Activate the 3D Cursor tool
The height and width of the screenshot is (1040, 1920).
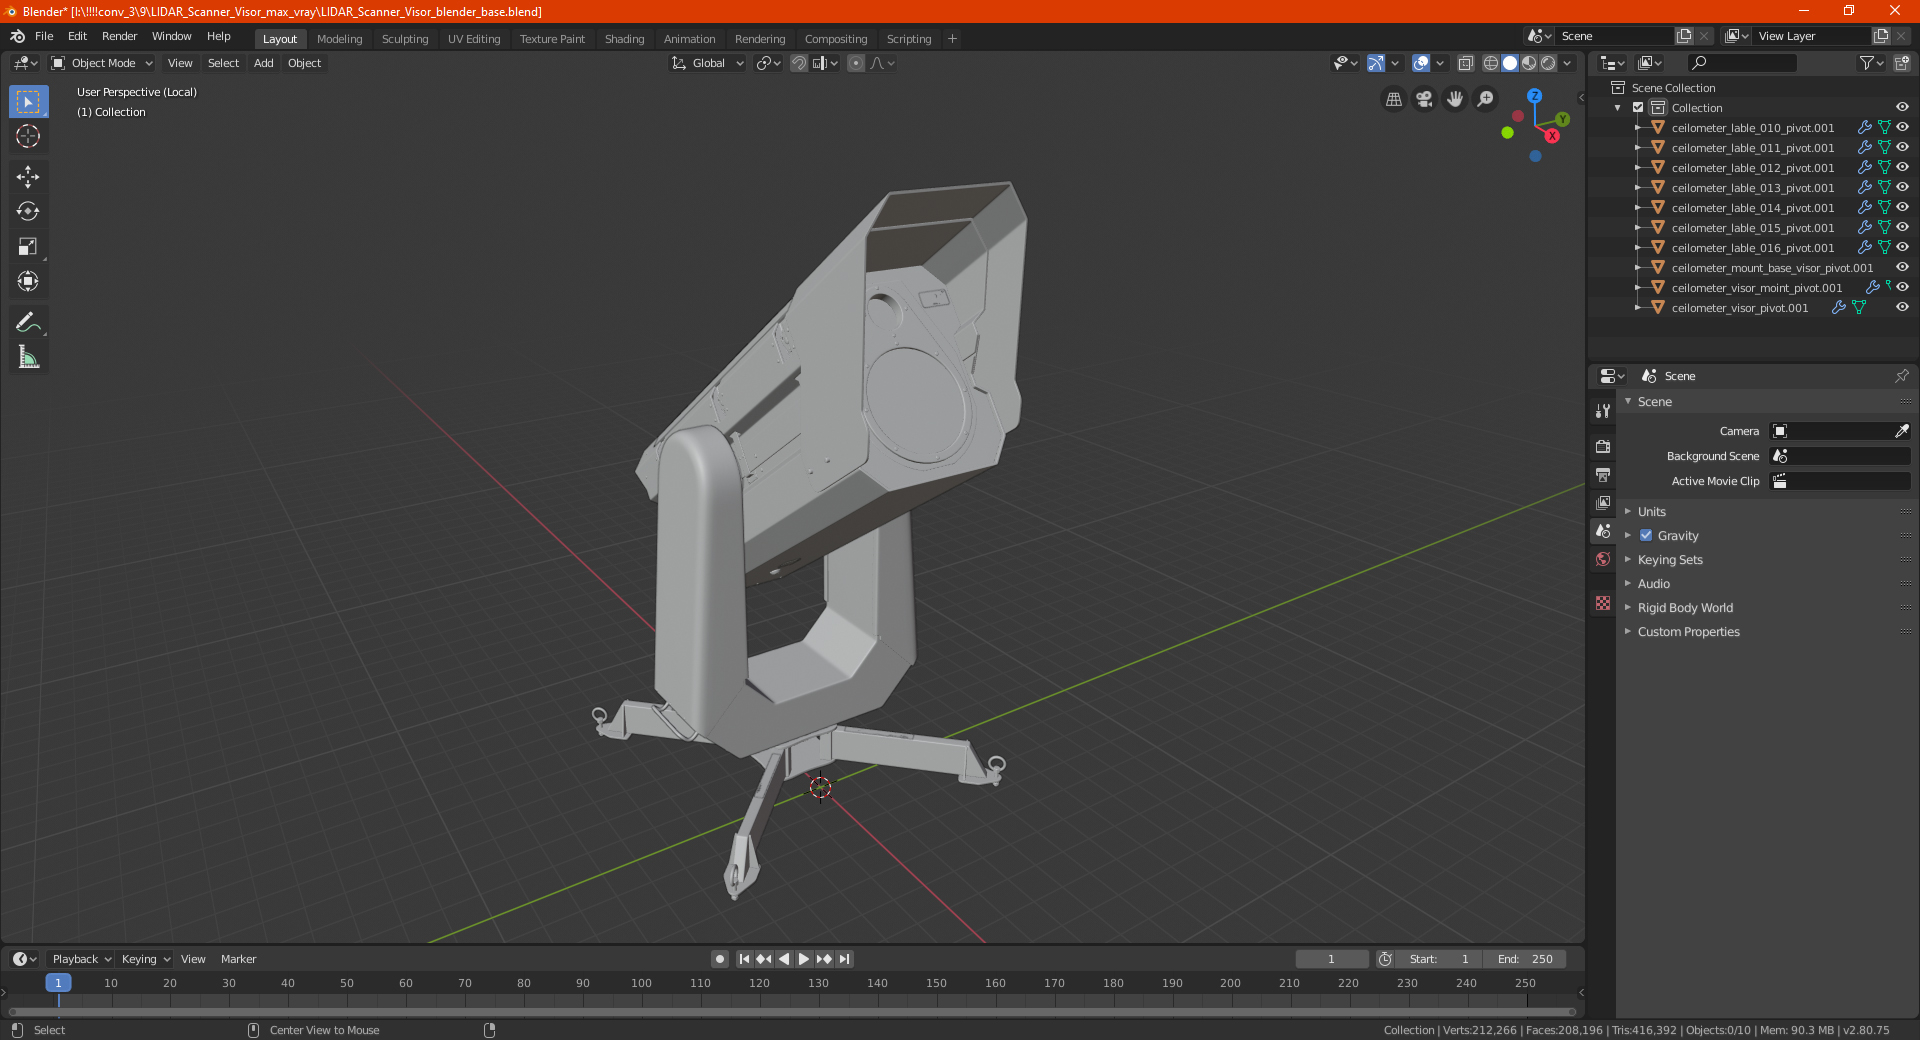[28, 136]
